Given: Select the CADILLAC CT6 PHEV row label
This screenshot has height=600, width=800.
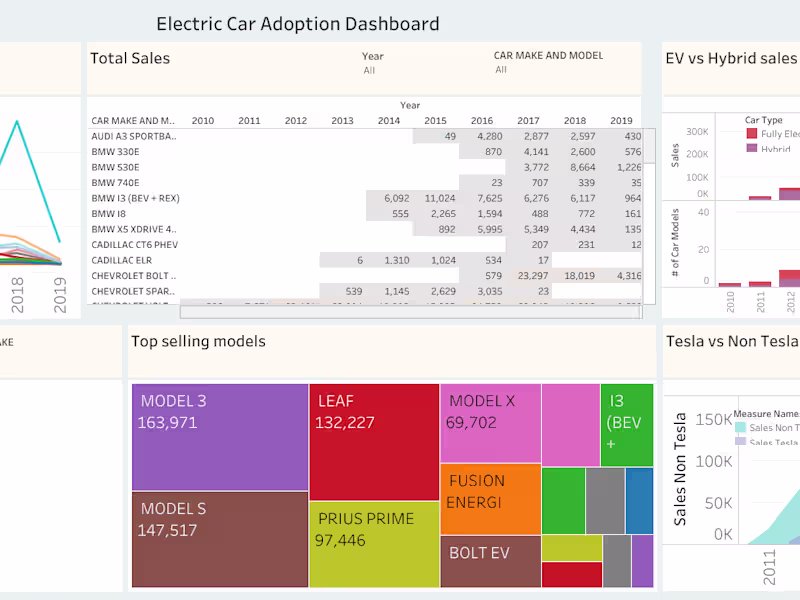Looking at the screenshot, I should tap(135, 245).
